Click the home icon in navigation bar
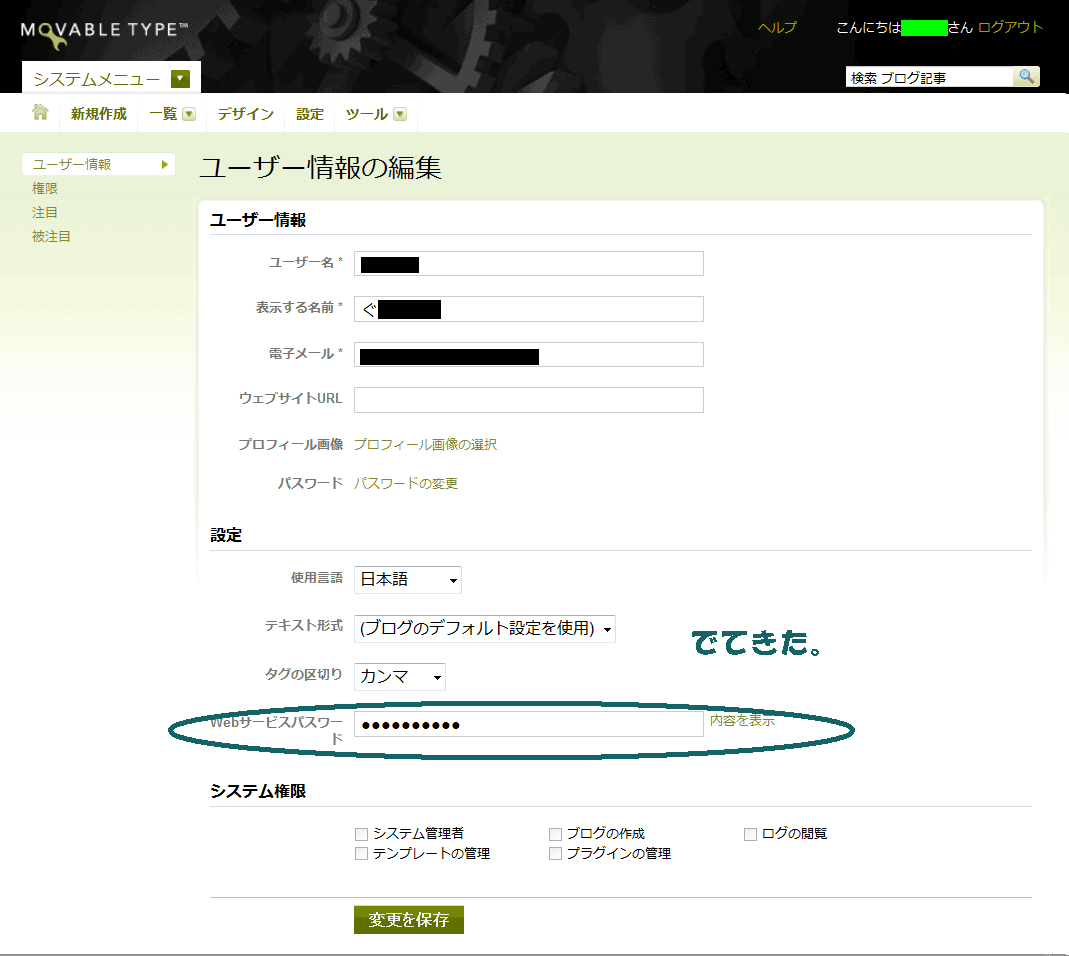The image size is (1069, 956). point(41,113)
